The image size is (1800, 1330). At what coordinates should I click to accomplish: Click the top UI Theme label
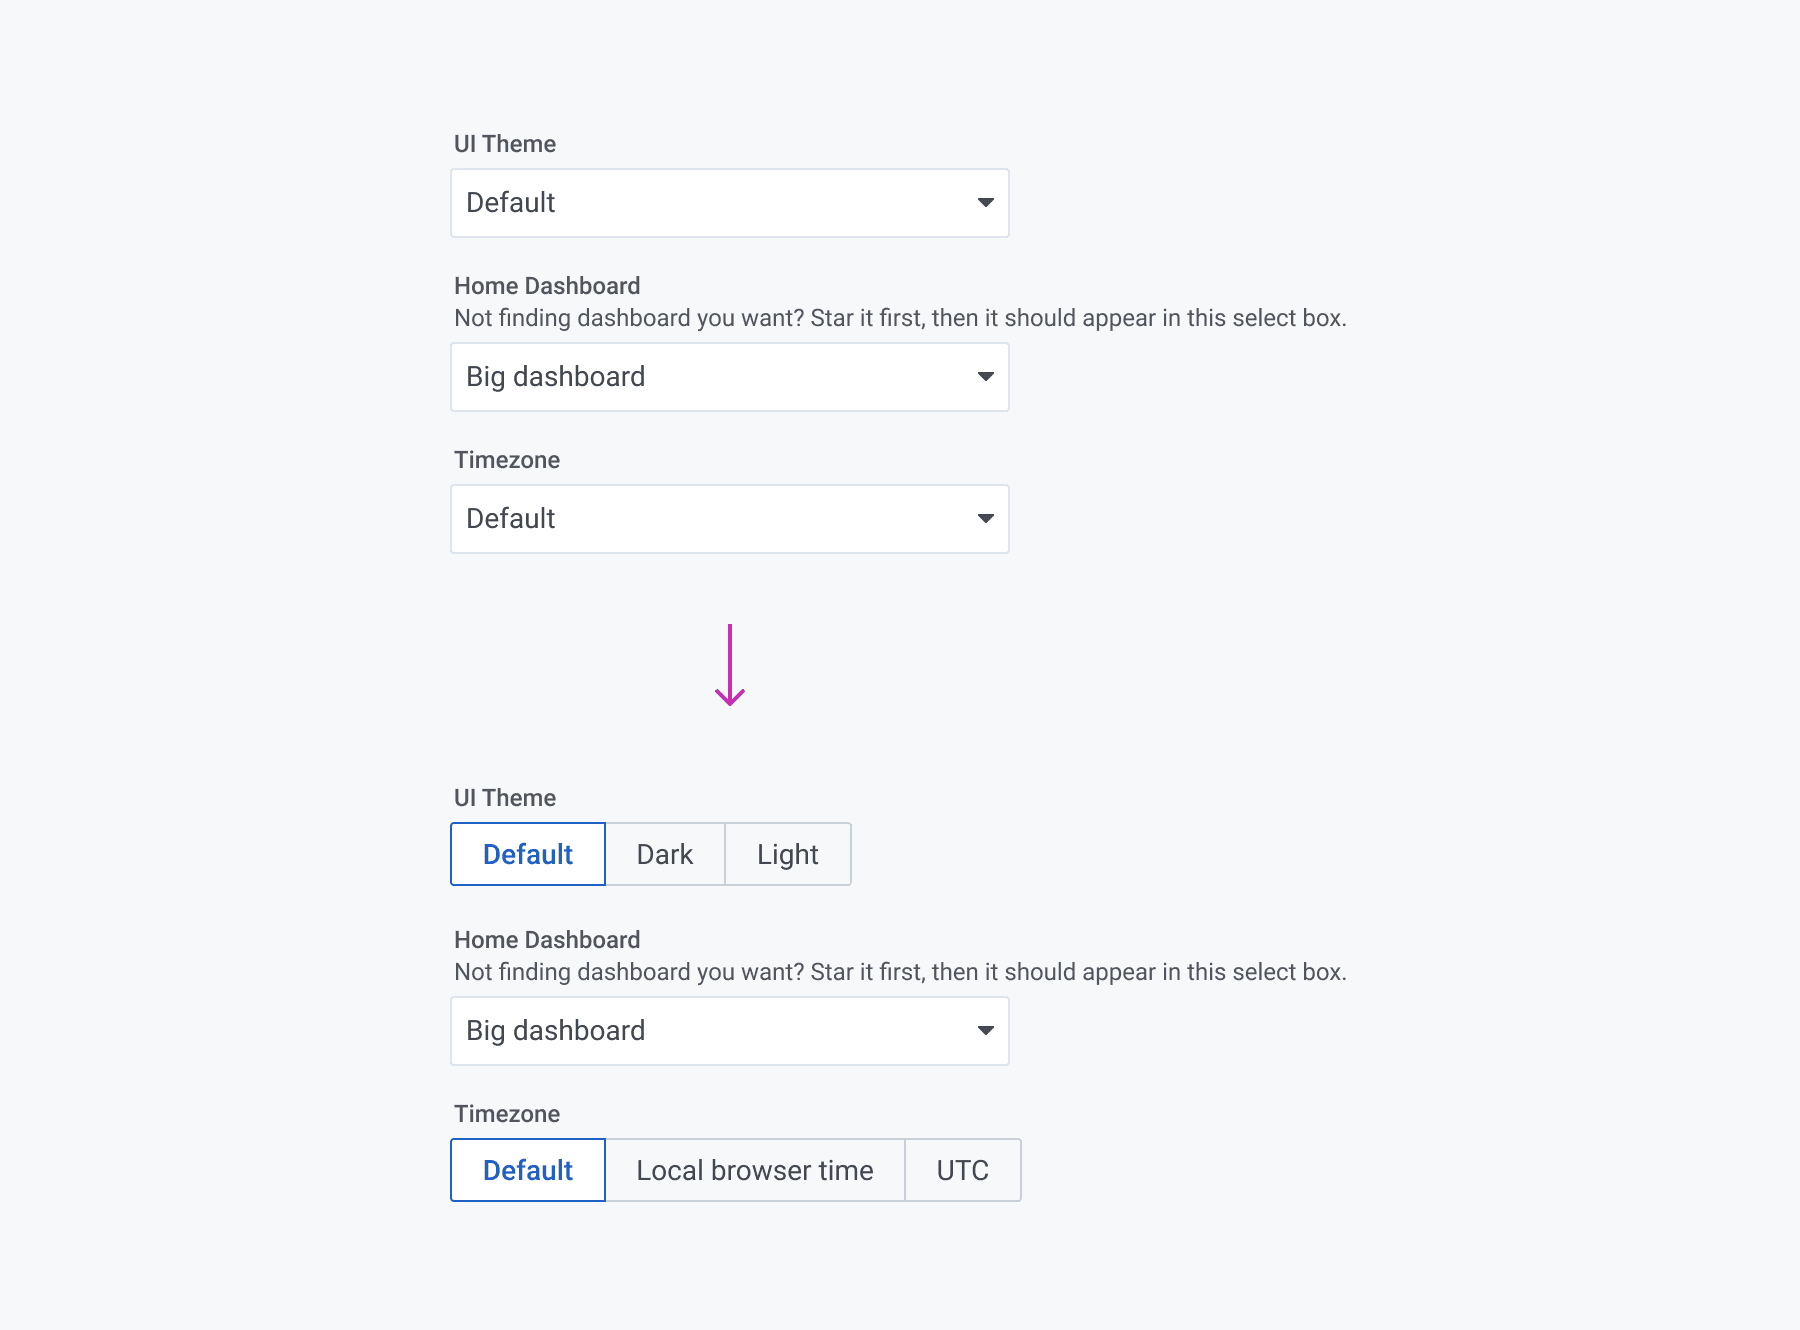[505, 144]
